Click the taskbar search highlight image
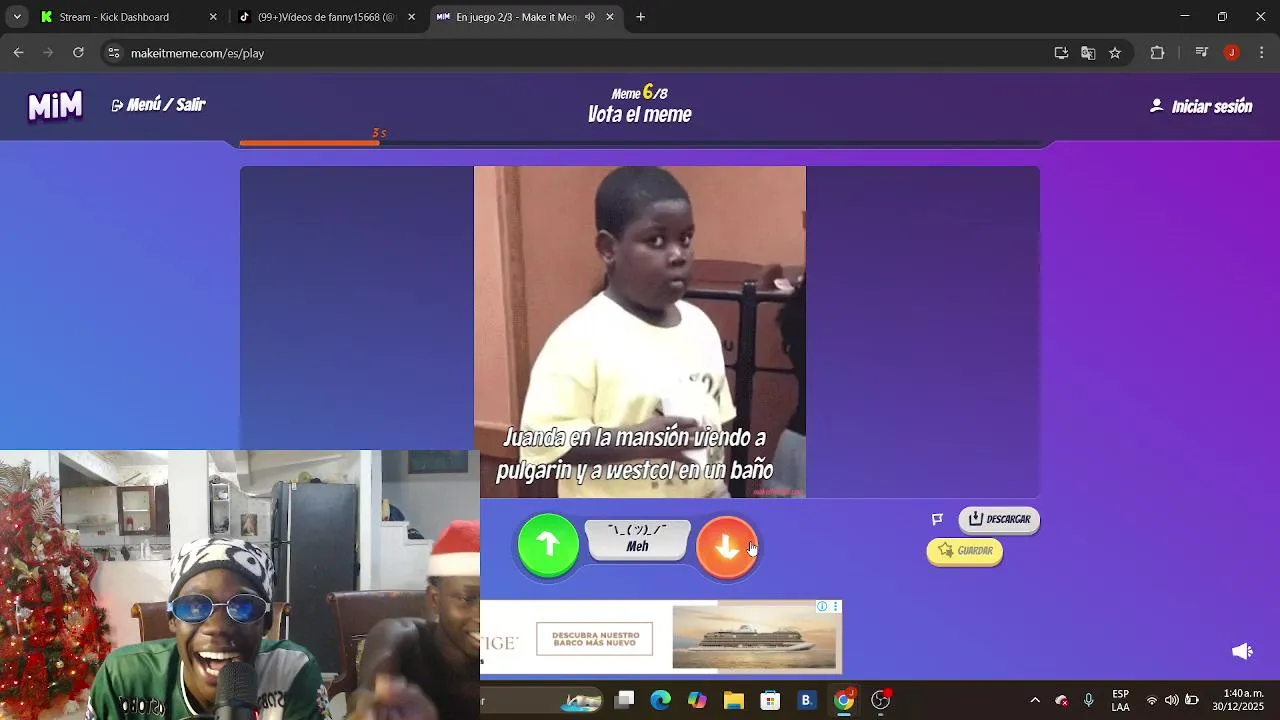The image size is (1280, 720). [581, 700]
